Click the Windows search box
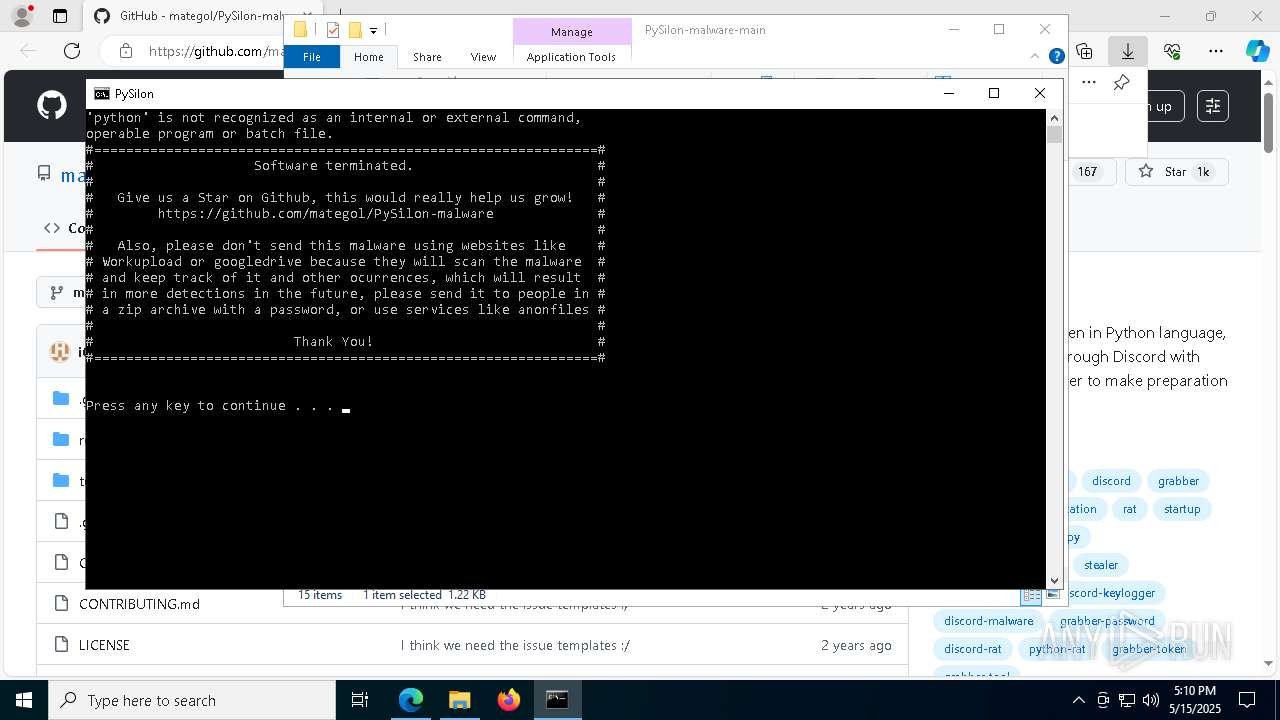The height and width of the screenshot is (720, 1280). (x=192, y=700)
